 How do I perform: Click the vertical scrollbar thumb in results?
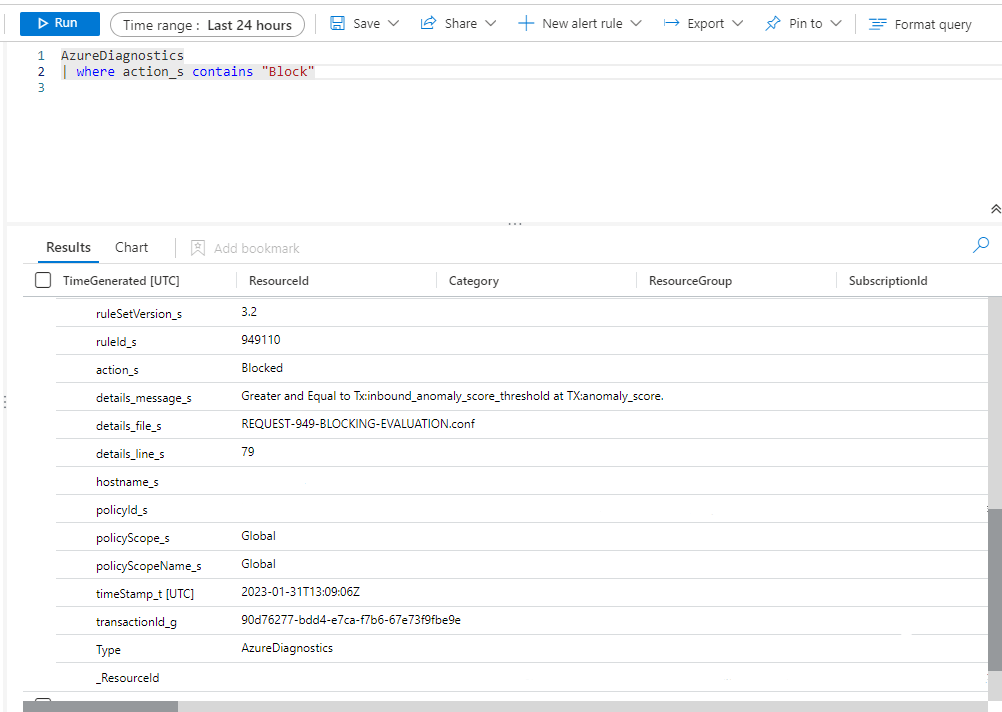click(x=994, y=590)
